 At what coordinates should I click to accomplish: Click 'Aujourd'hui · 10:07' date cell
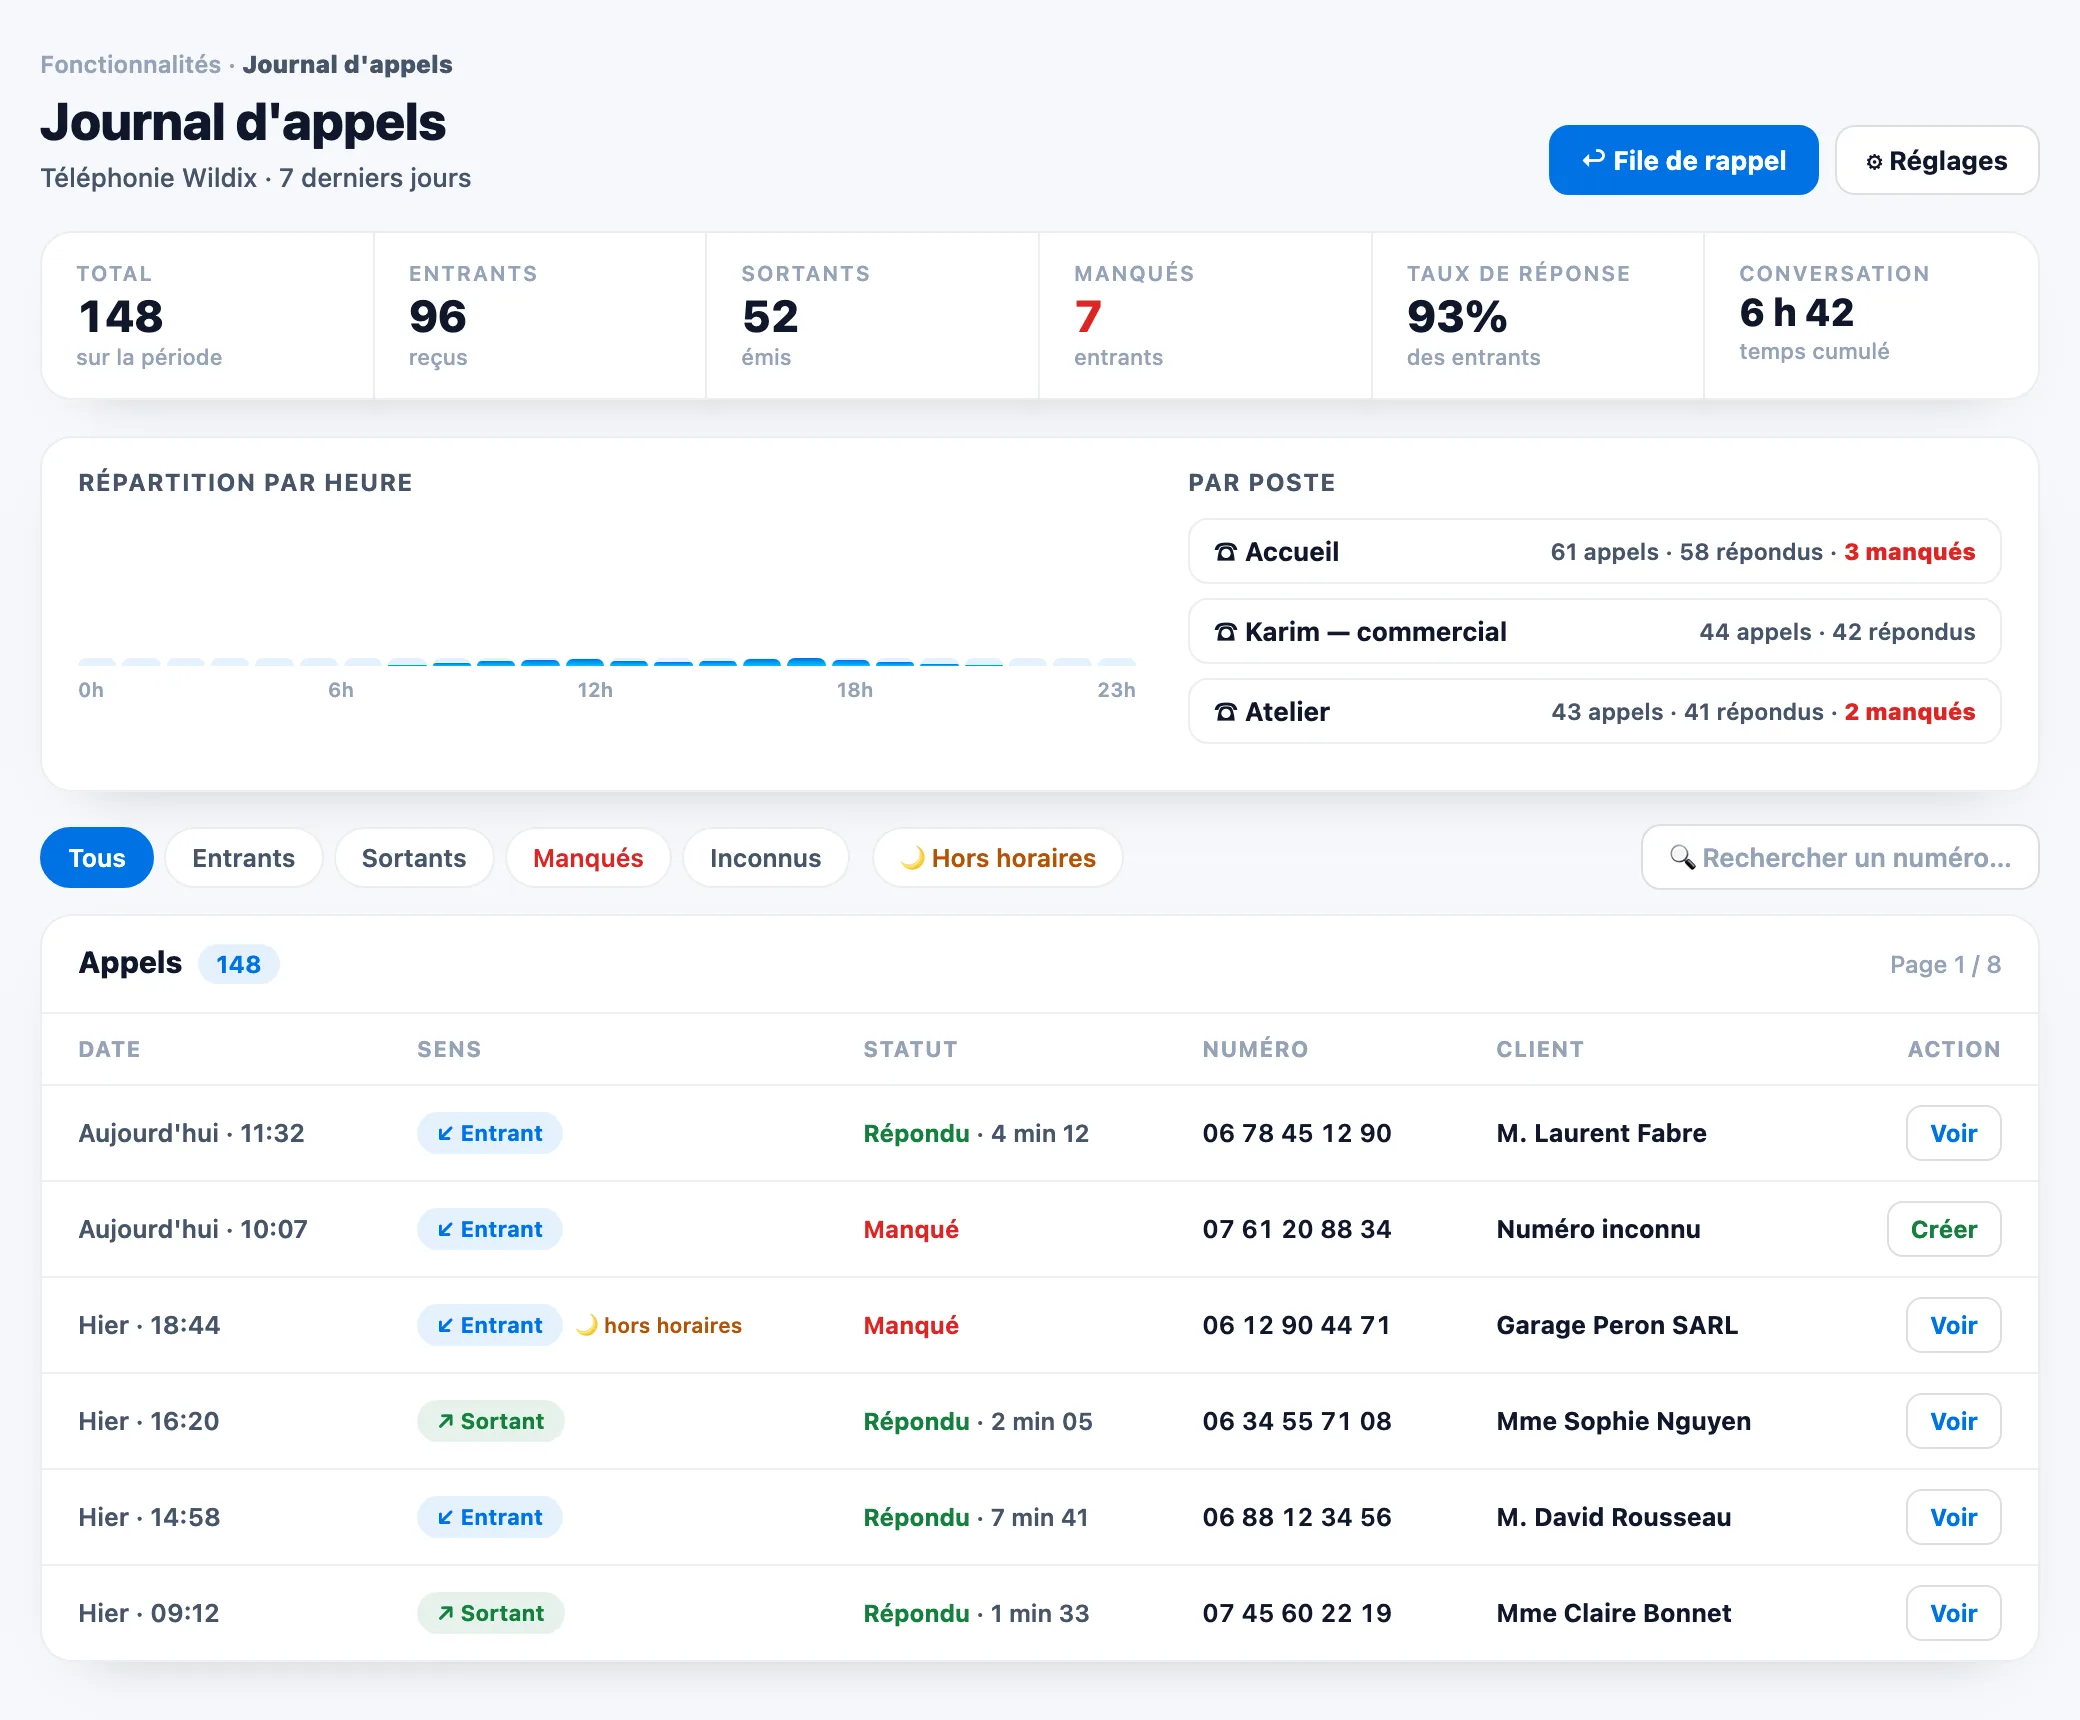click(x=193, y=1229)
